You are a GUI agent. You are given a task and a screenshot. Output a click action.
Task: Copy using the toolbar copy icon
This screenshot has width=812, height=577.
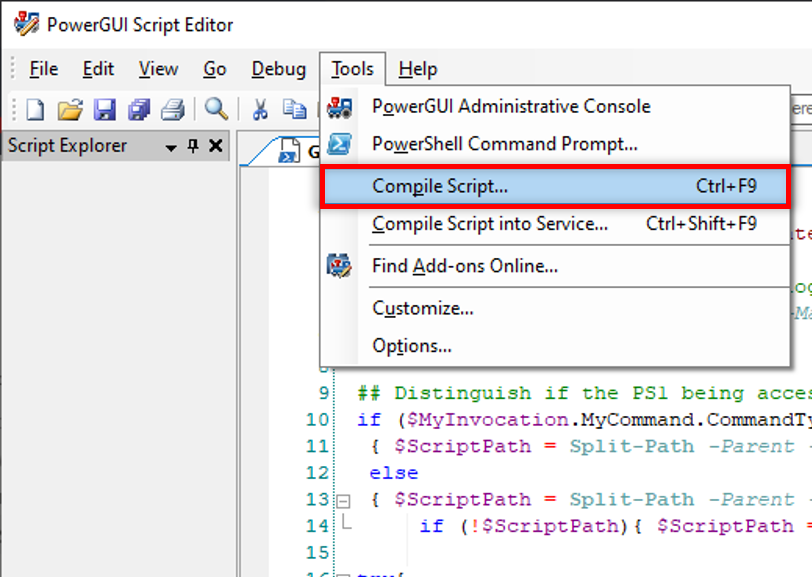click(x=295, y=109)
